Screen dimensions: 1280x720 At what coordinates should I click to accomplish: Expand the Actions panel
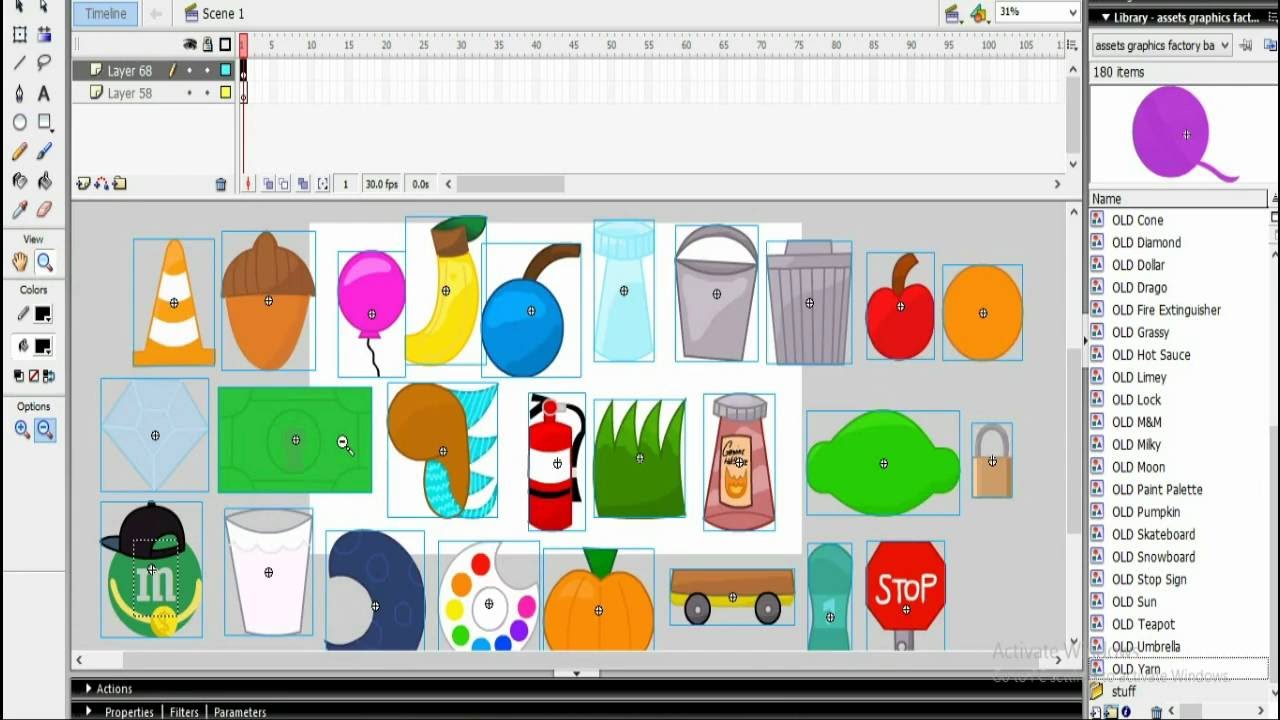click(x=88, y=689)
